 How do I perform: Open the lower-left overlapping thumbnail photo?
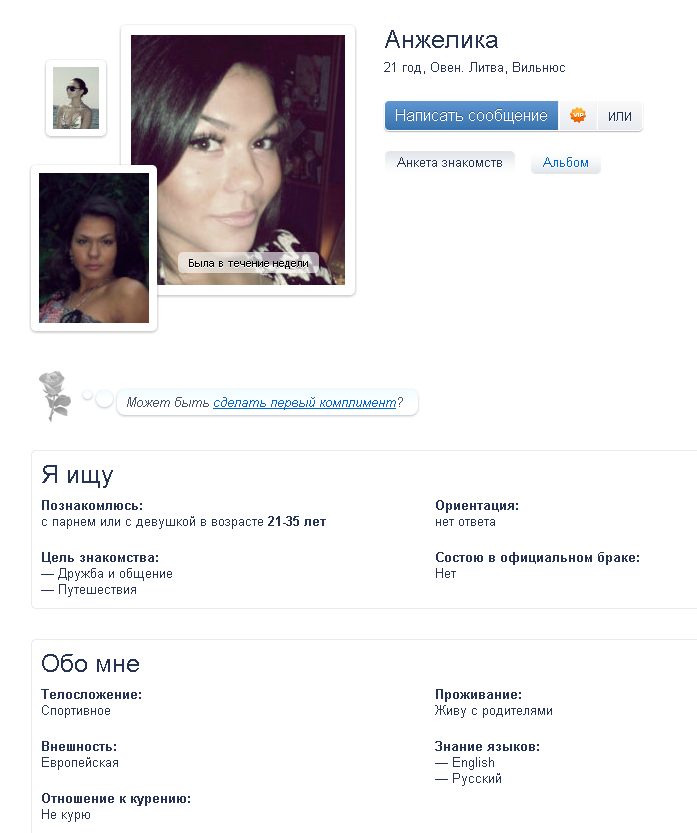(x=94, y=248)
